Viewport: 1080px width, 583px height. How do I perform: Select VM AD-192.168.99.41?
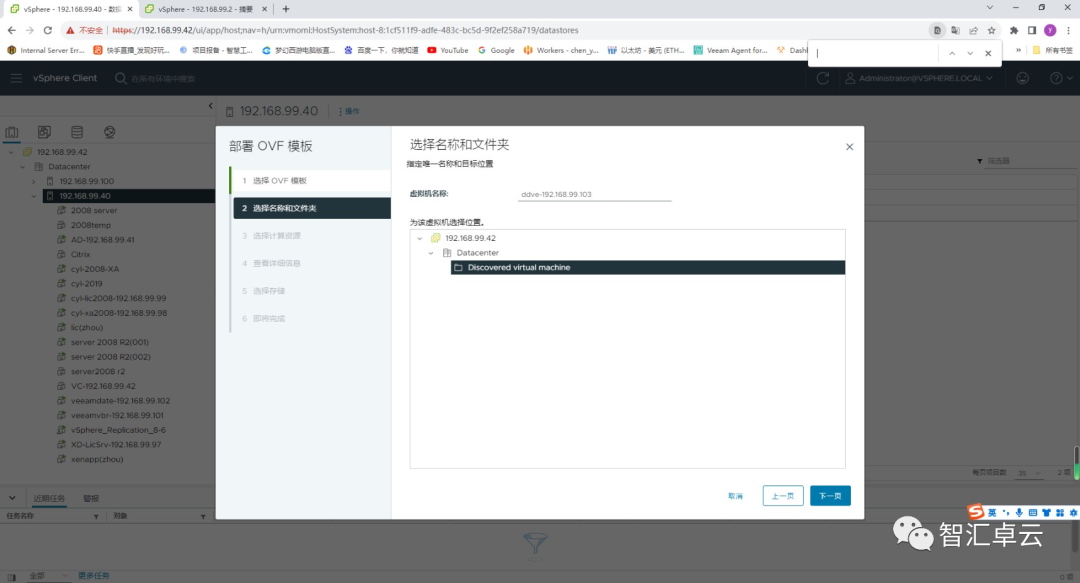tap(103, 240)
